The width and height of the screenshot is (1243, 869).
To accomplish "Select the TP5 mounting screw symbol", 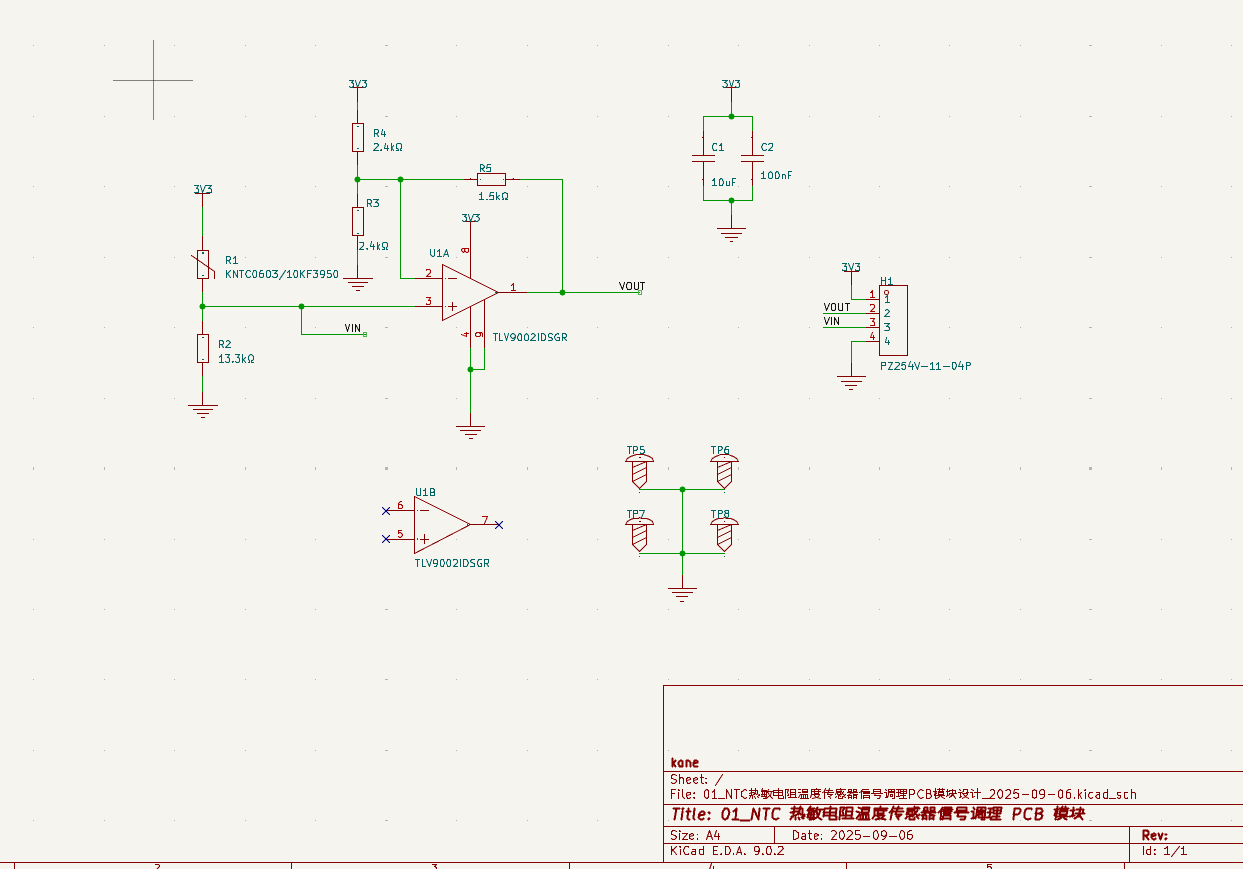I will pyautogui.click(x=637, y=469).
